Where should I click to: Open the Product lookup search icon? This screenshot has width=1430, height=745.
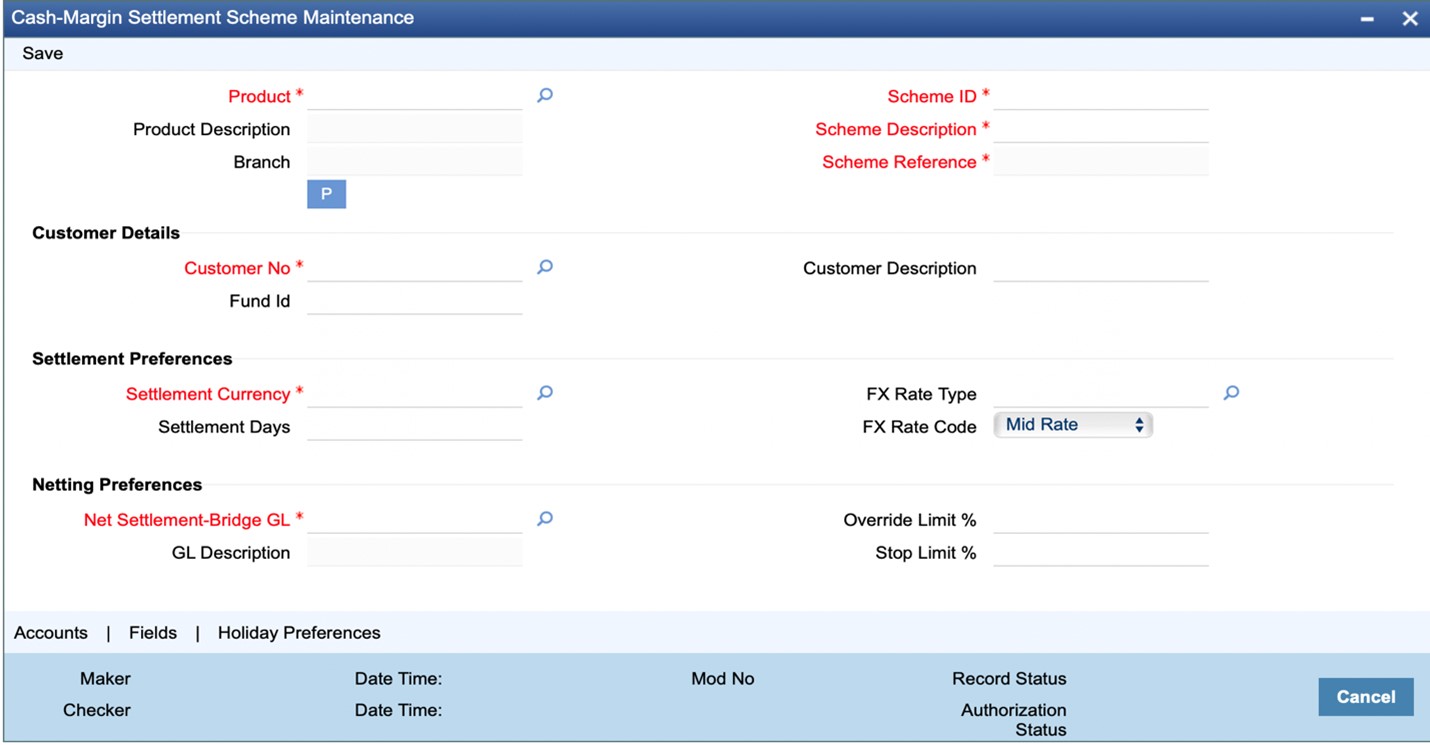coord(545,96)
